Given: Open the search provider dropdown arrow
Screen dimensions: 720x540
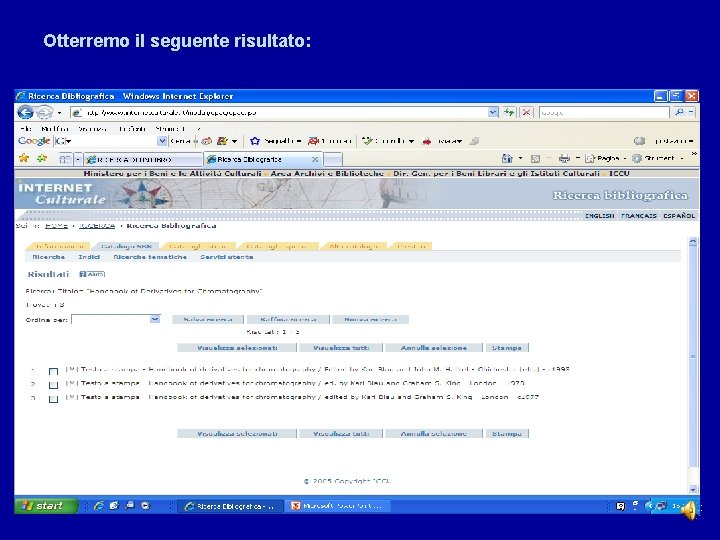Looking at the screenshot, I should click(691, 112).
